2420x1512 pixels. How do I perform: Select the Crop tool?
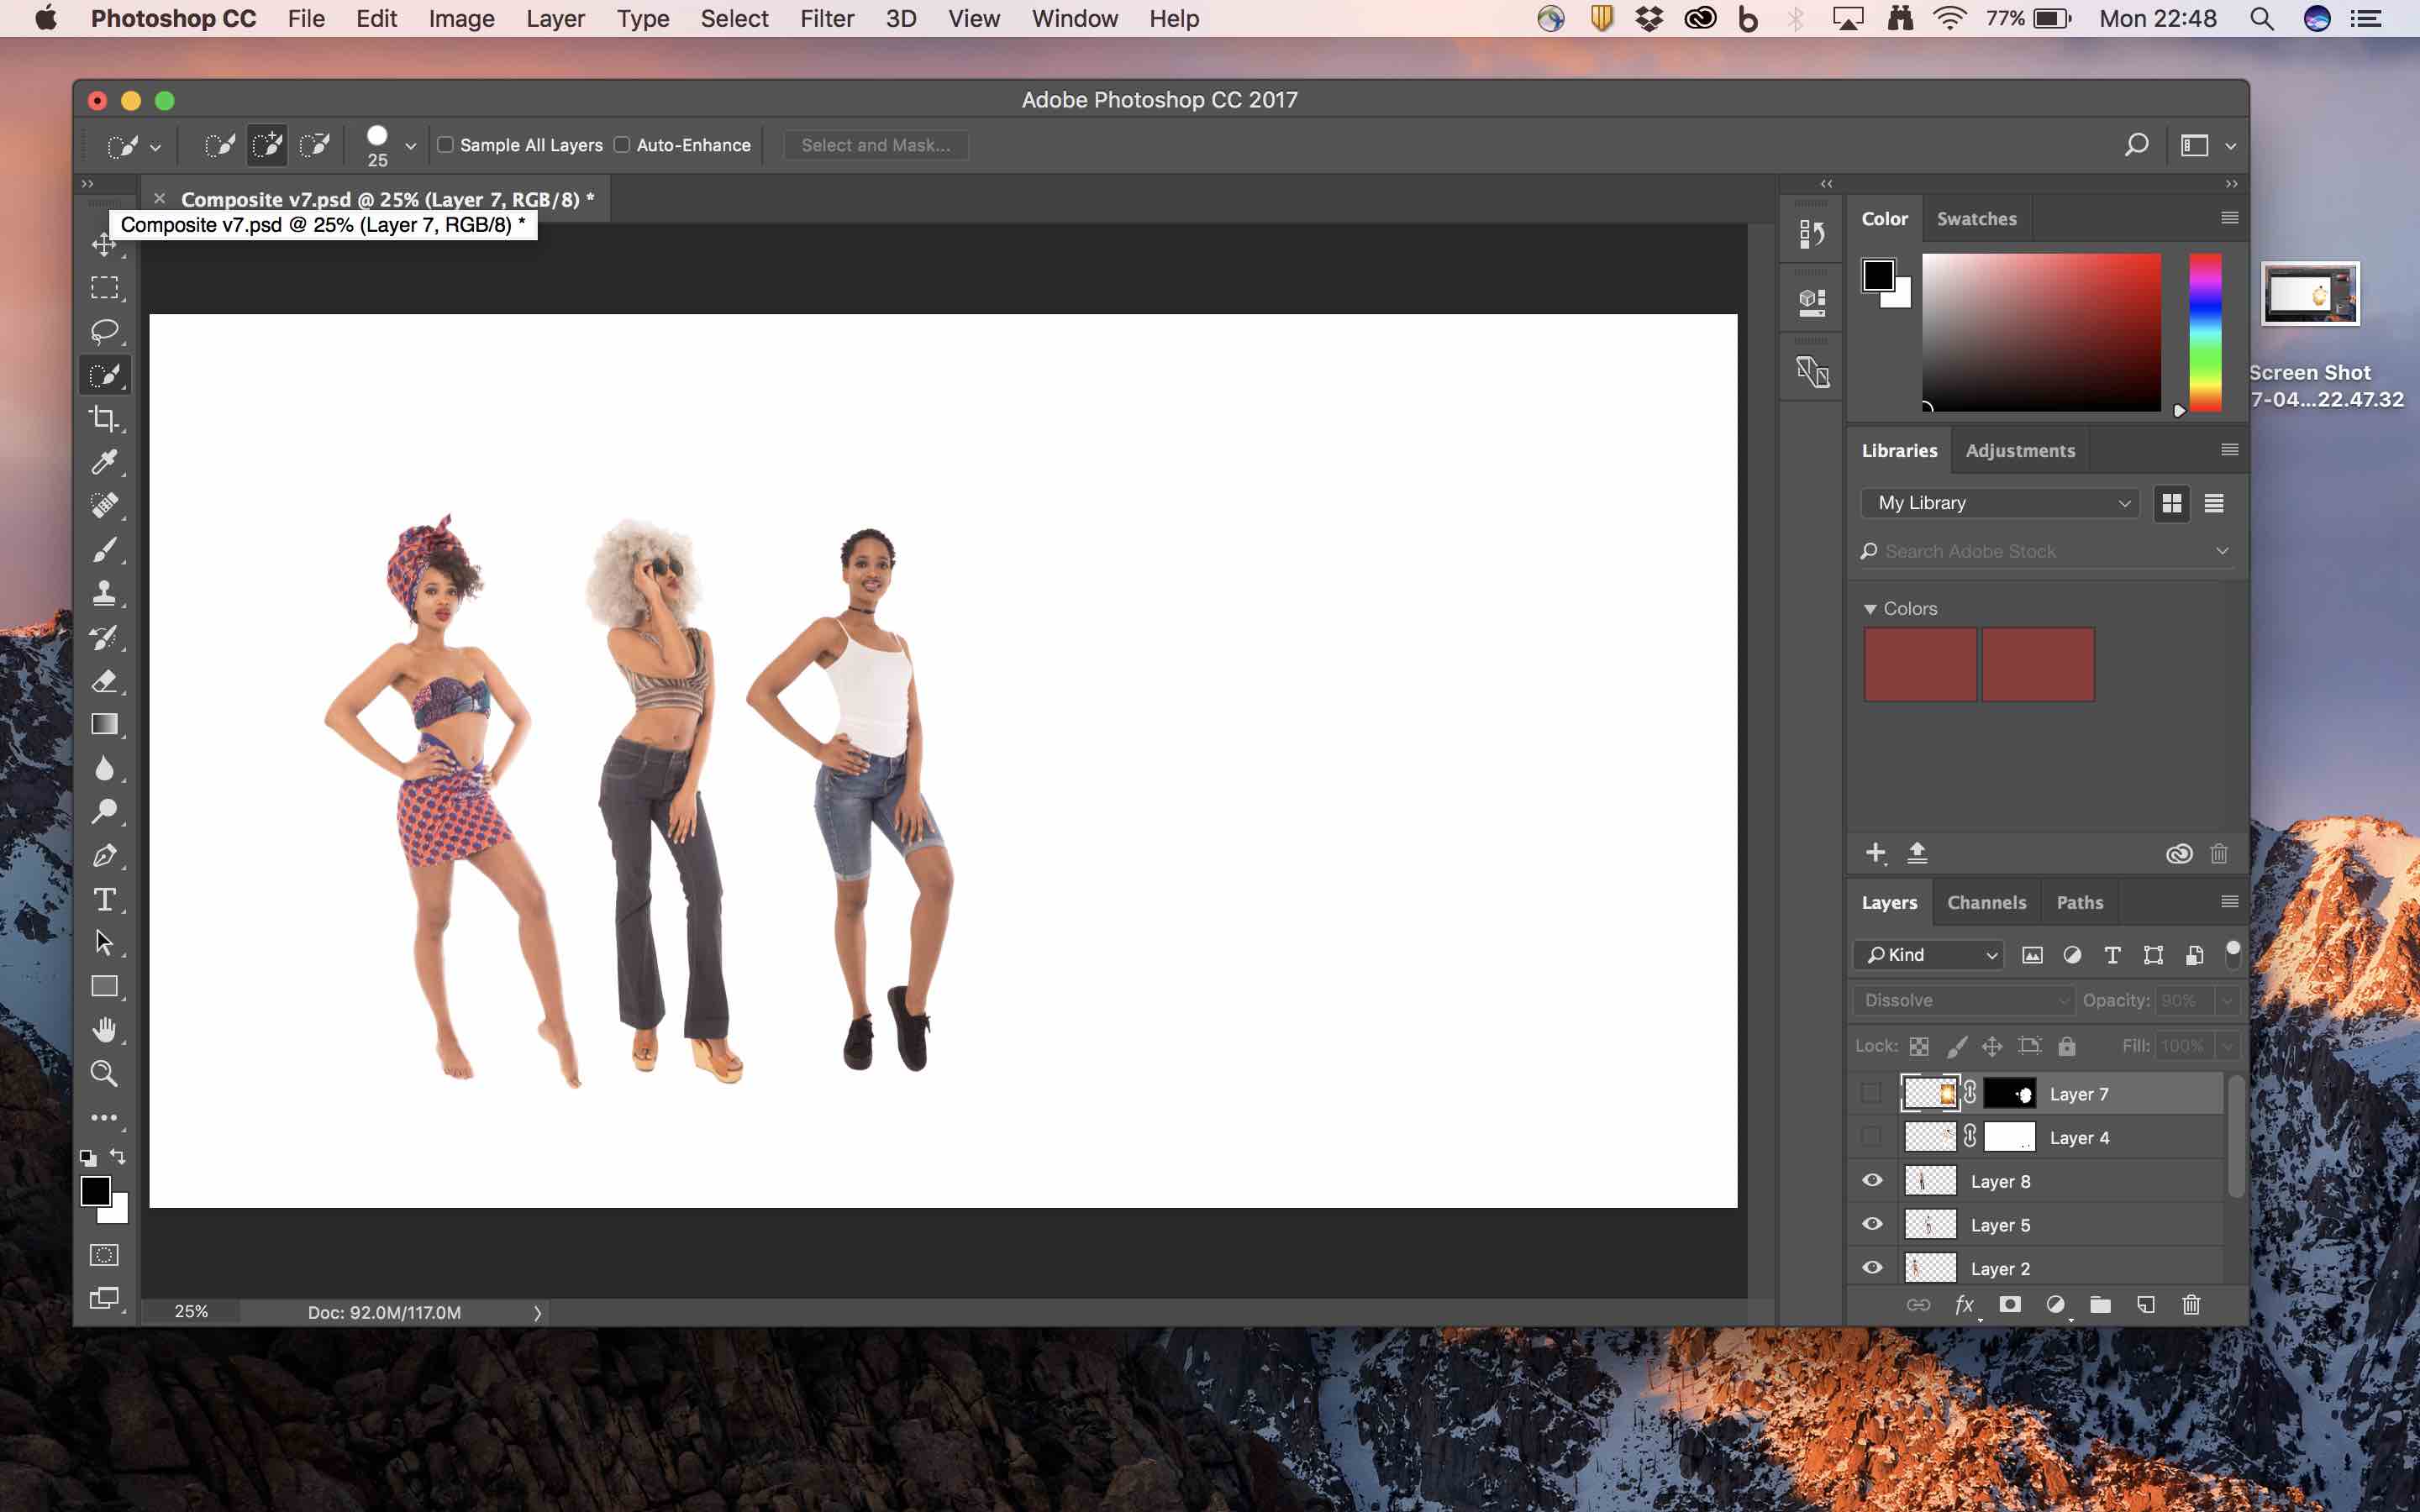tap(104, 418)
